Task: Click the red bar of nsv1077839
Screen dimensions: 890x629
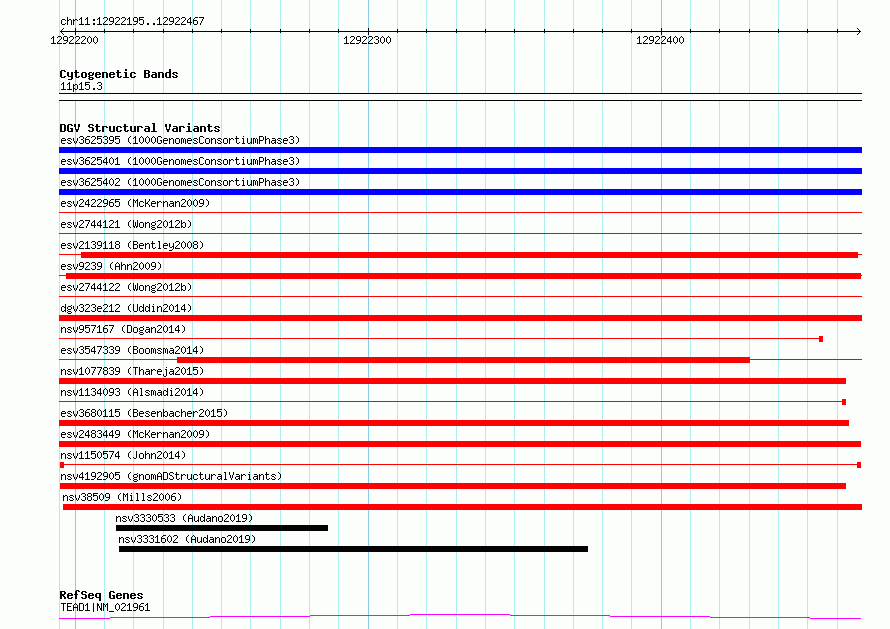Action: tap(452, 381)
